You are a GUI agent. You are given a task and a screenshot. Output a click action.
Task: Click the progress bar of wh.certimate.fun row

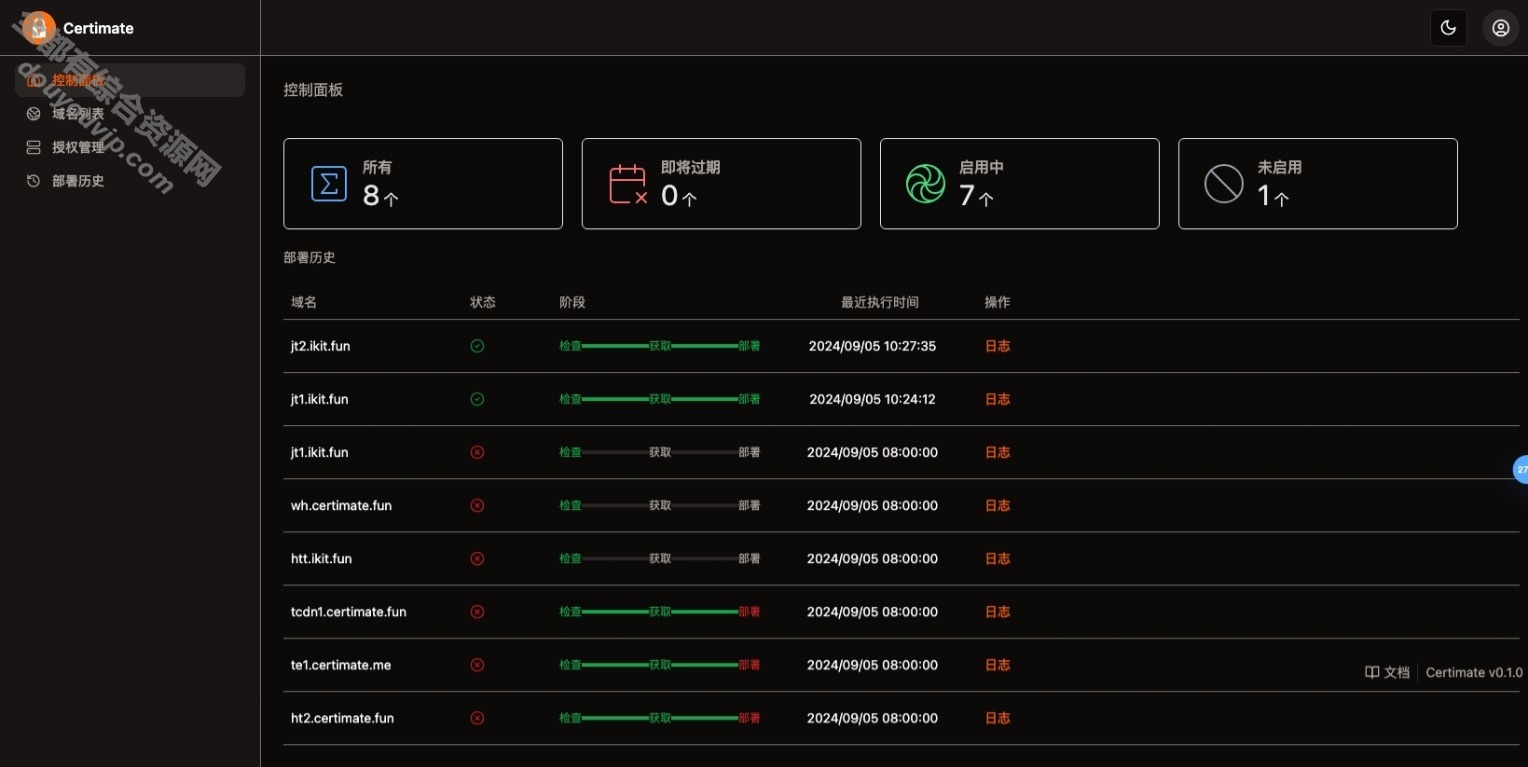tap(660, 505)
